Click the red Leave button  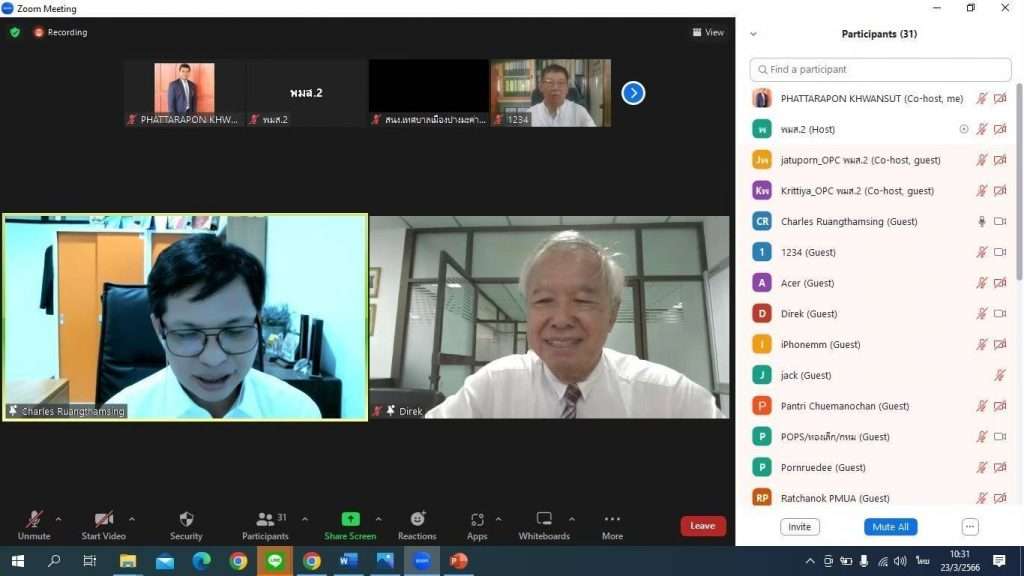coord(703,526)
